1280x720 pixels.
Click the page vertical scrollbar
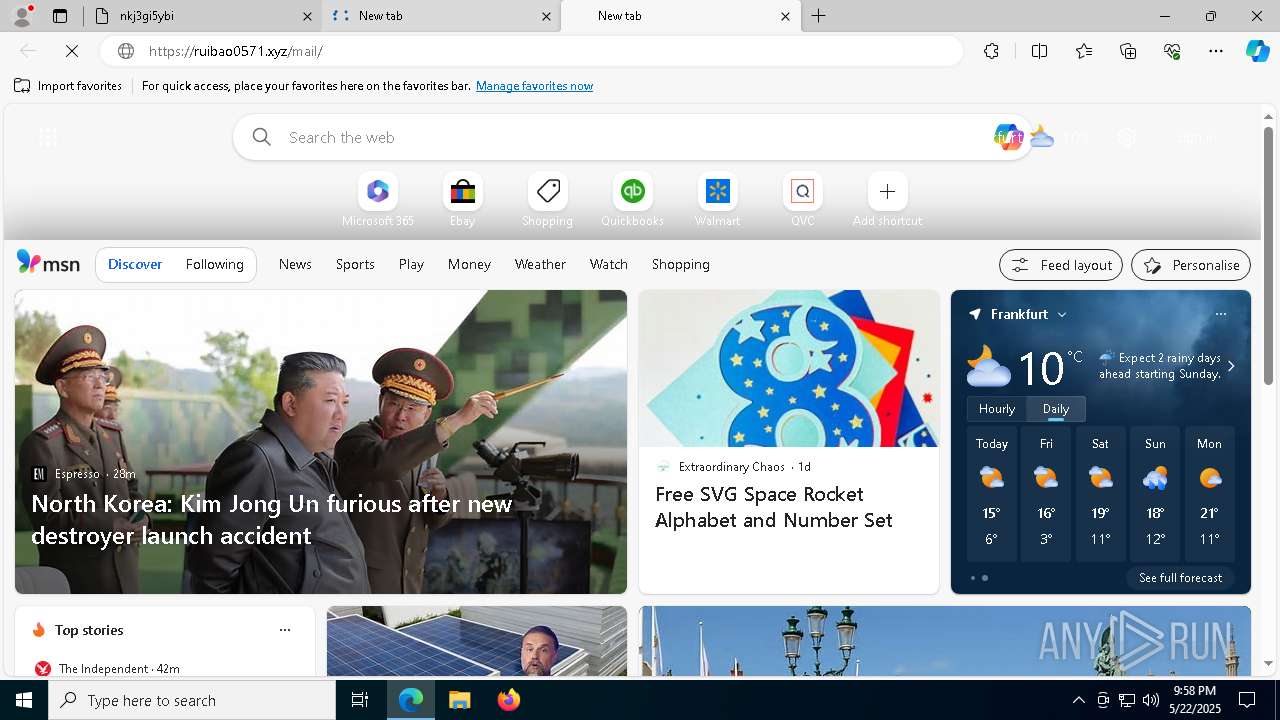(1268, 256)
